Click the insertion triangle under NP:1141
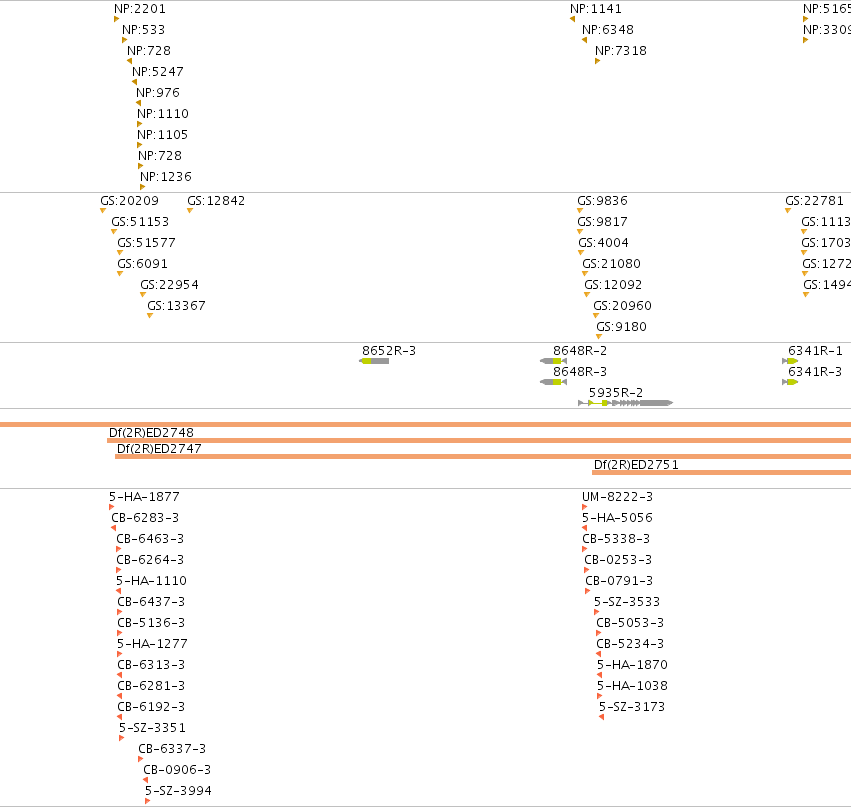The height and width of the screenshot is (807, 851). 573,19
